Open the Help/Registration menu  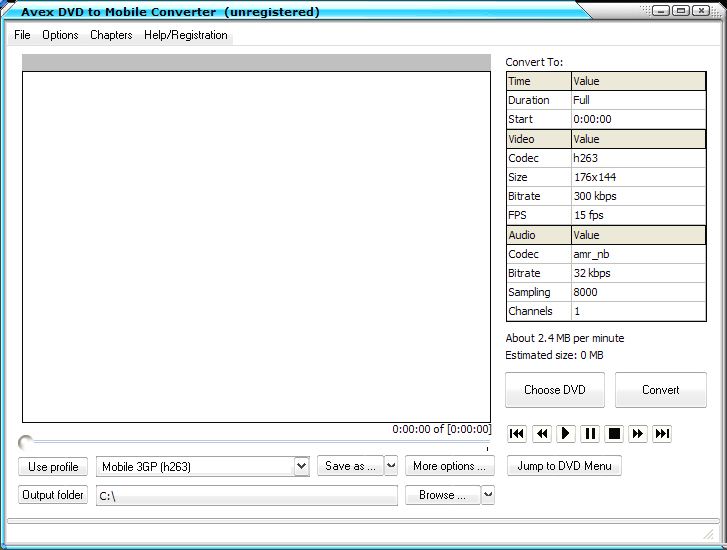pyautogui.click(x=186, y=35)
